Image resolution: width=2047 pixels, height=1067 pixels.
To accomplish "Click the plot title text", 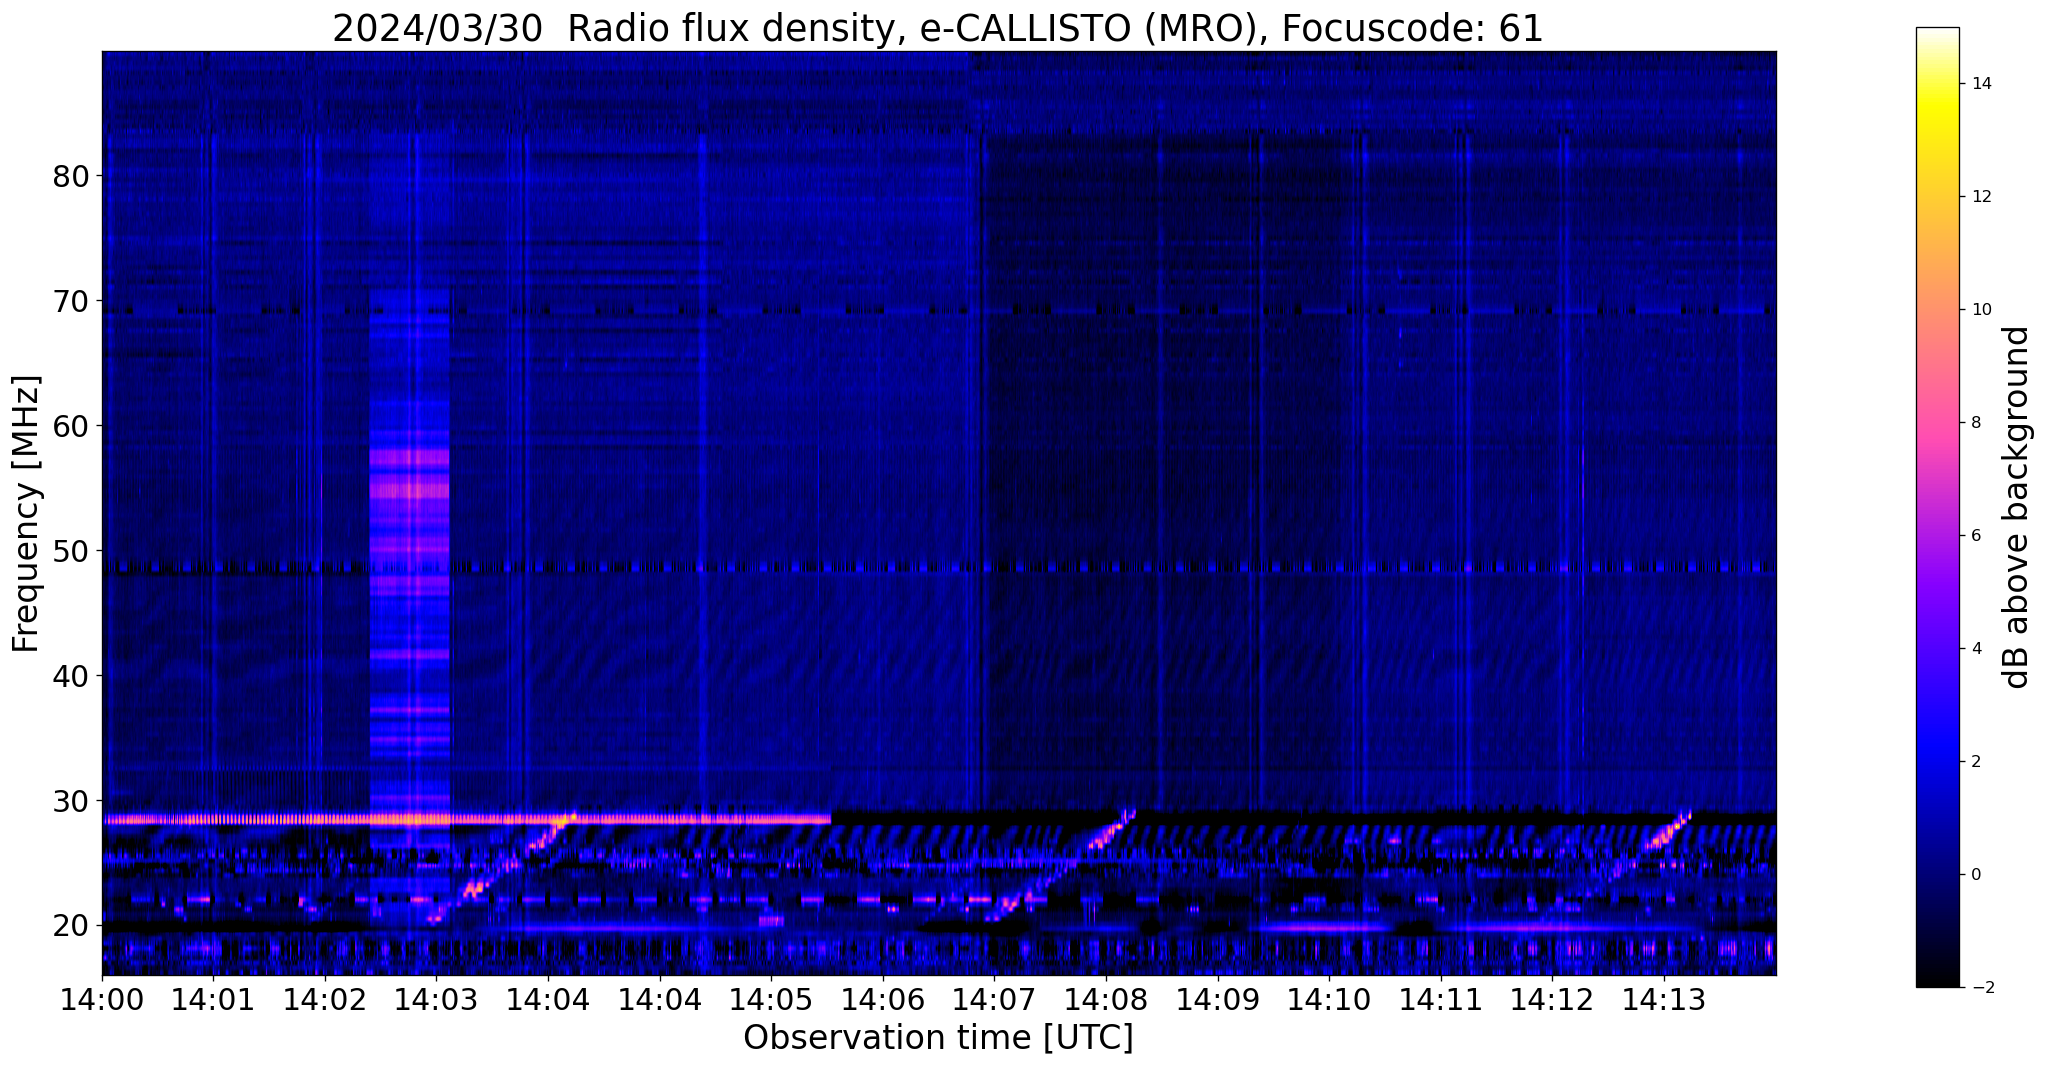I will coord(938,28).
